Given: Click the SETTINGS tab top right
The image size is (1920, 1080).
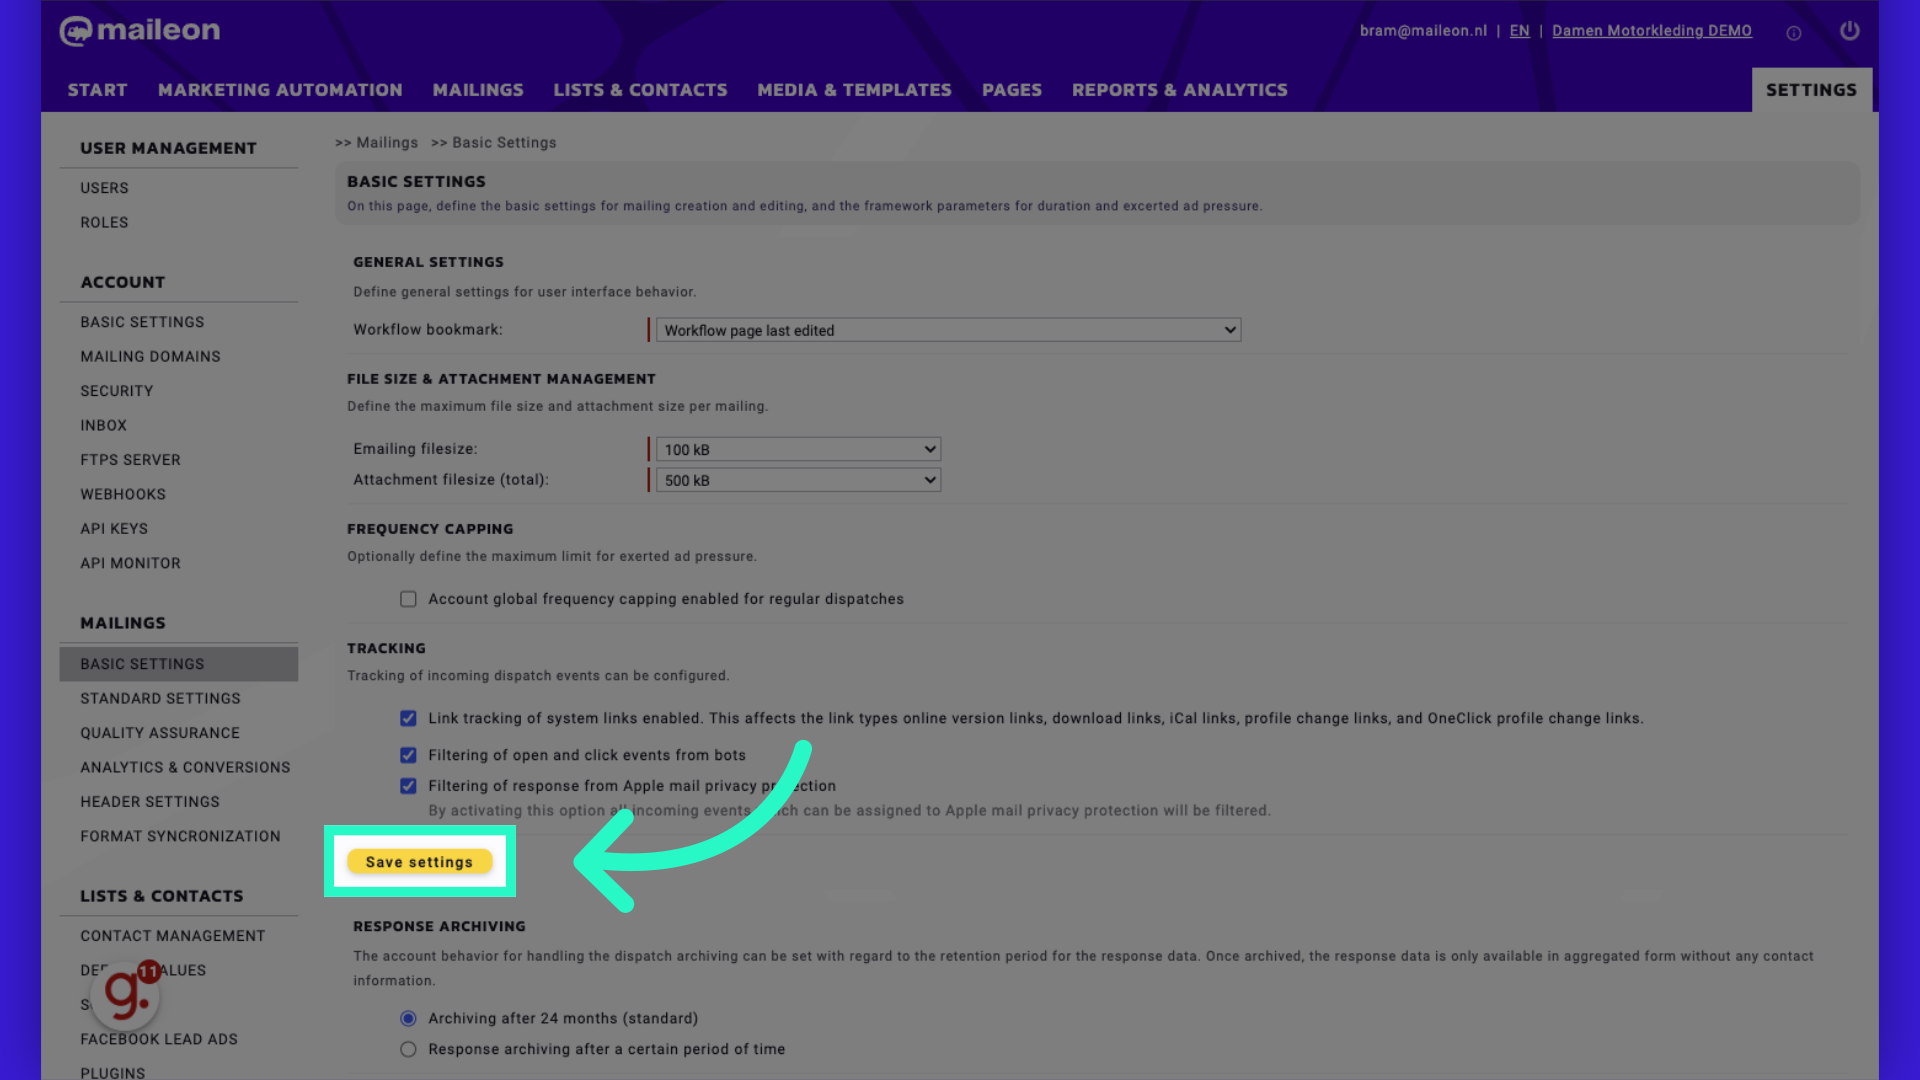Looking at the screenshot, I should point(1812,88).
